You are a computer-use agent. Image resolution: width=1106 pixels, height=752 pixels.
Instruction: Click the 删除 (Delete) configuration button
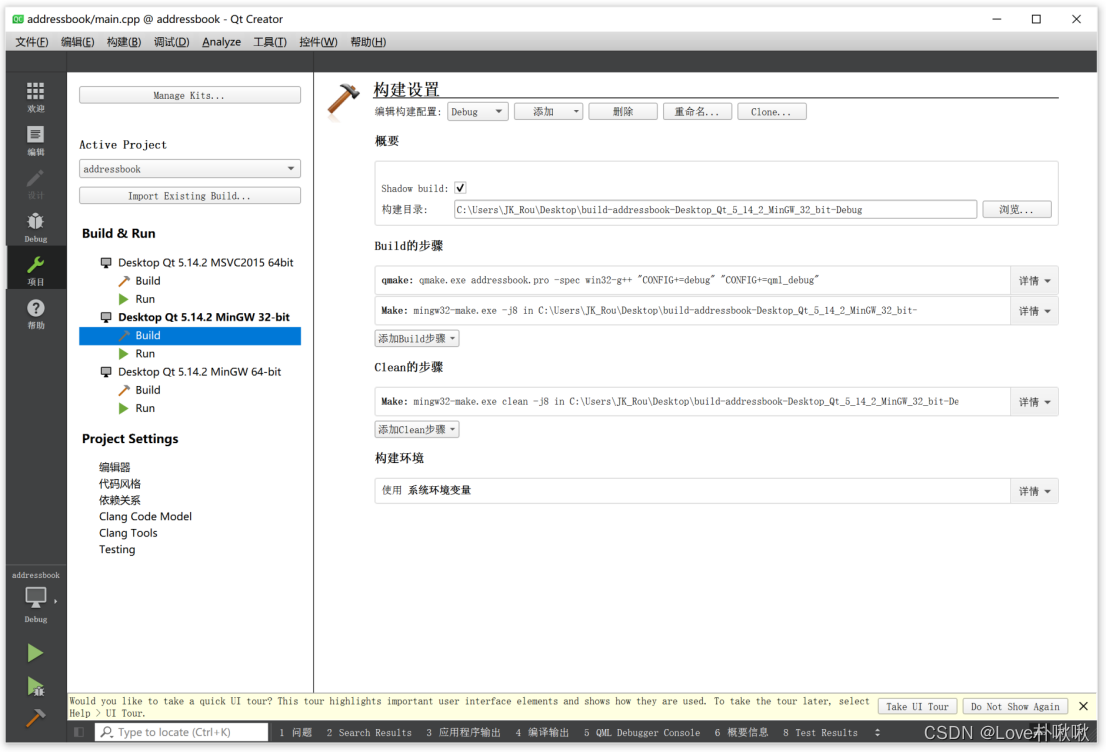coord(623,111)
